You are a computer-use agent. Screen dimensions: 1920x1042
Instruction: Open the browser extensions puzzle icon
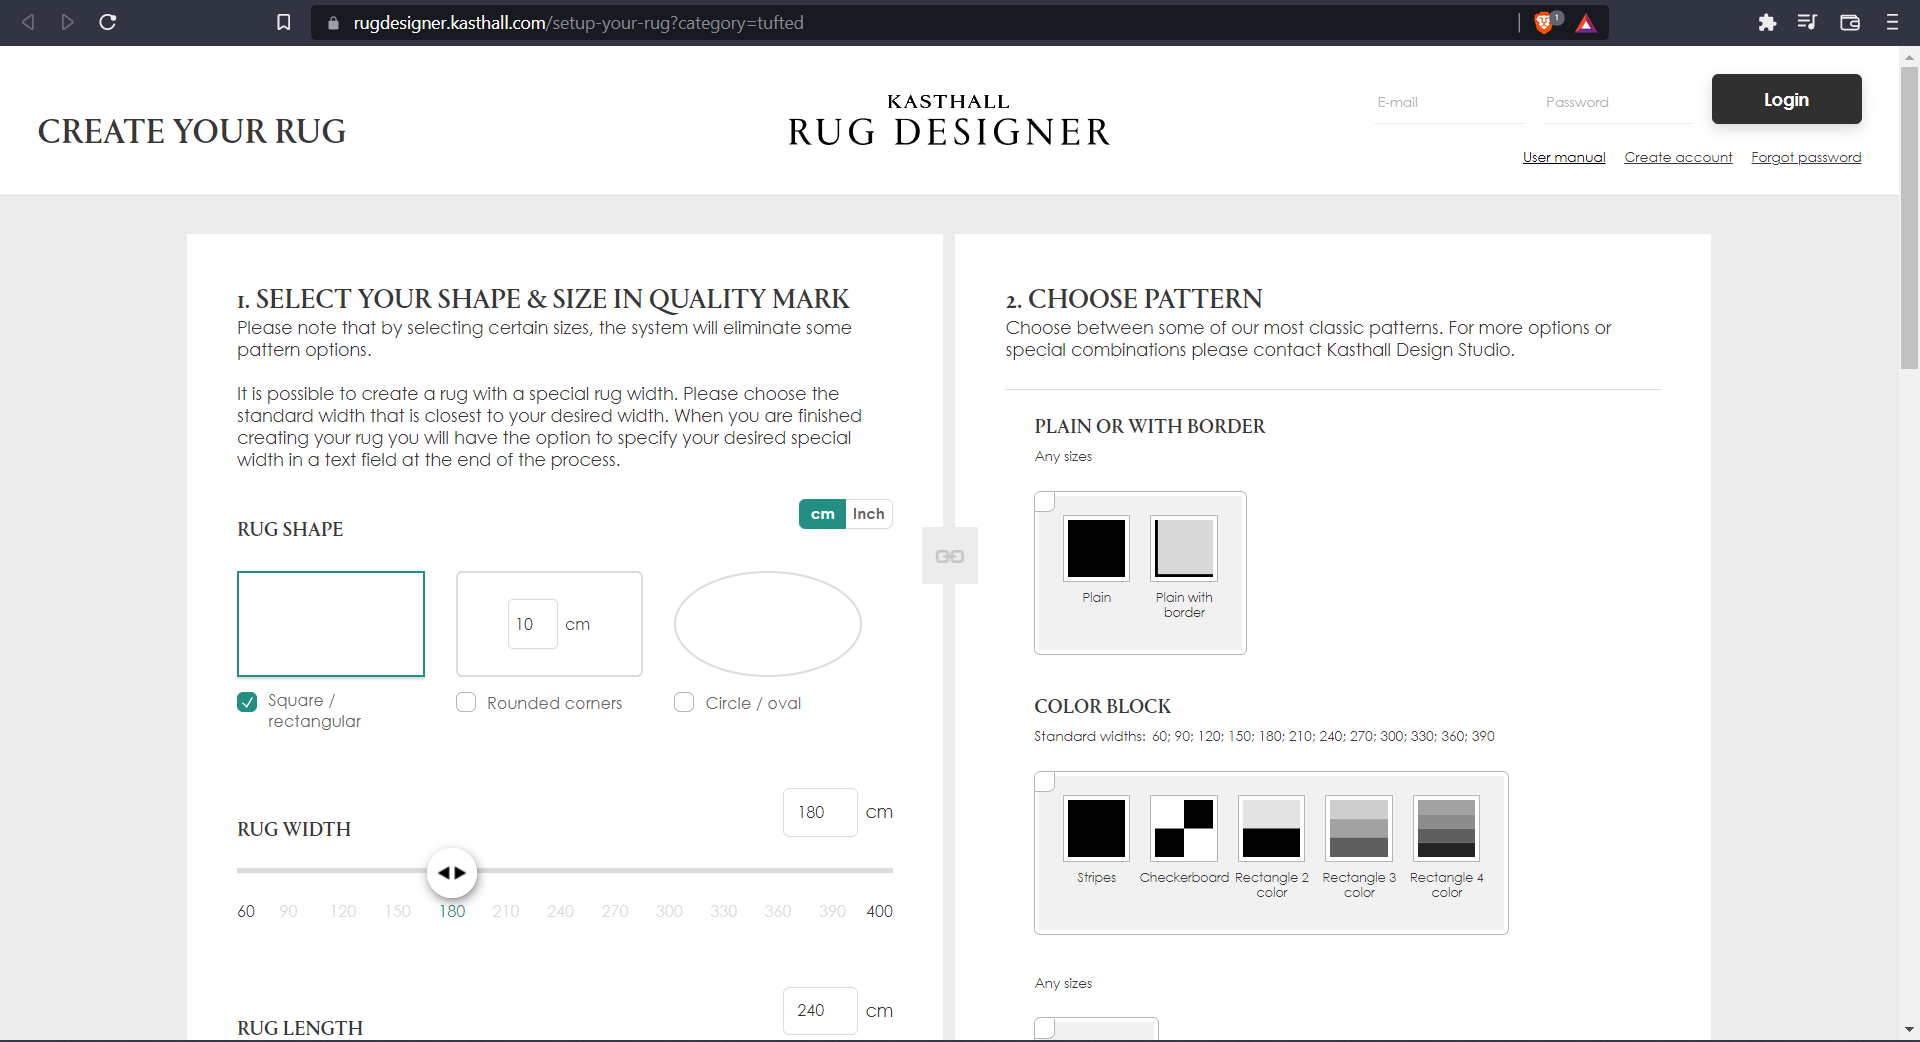tap(1767, 22)
